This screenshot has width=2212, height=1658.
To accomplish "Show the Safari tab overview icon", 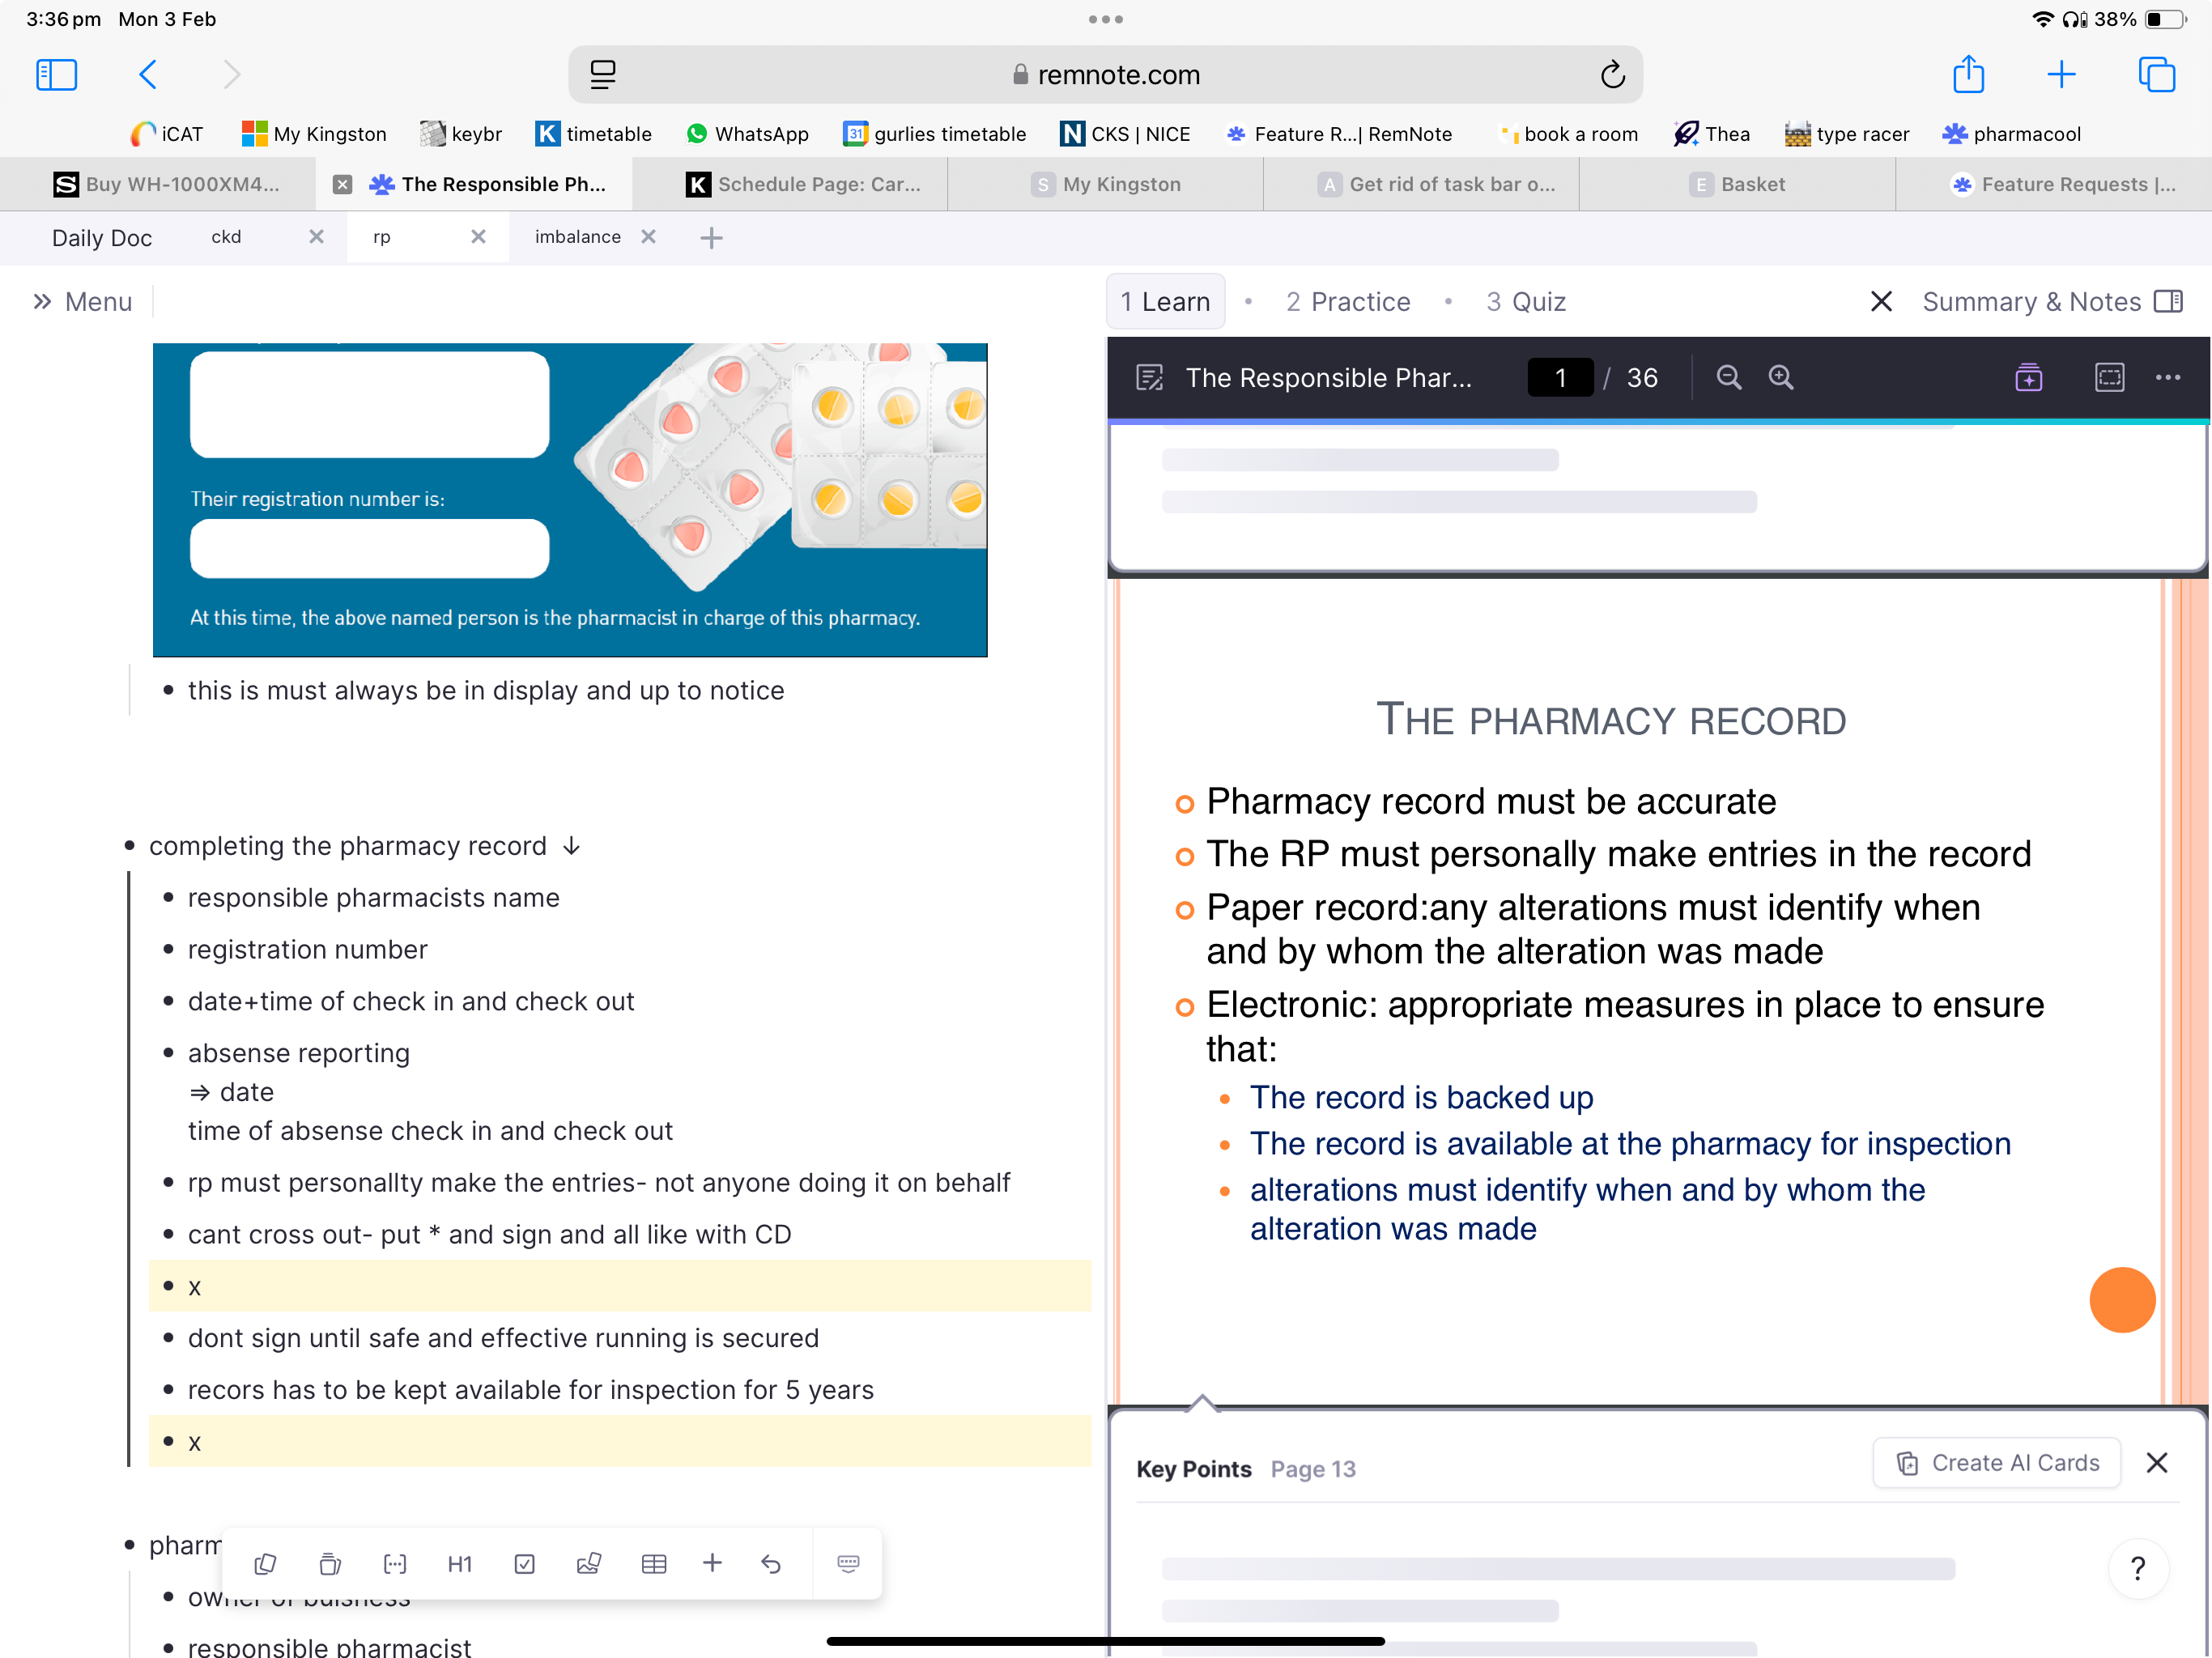I will coord(2156,74).
